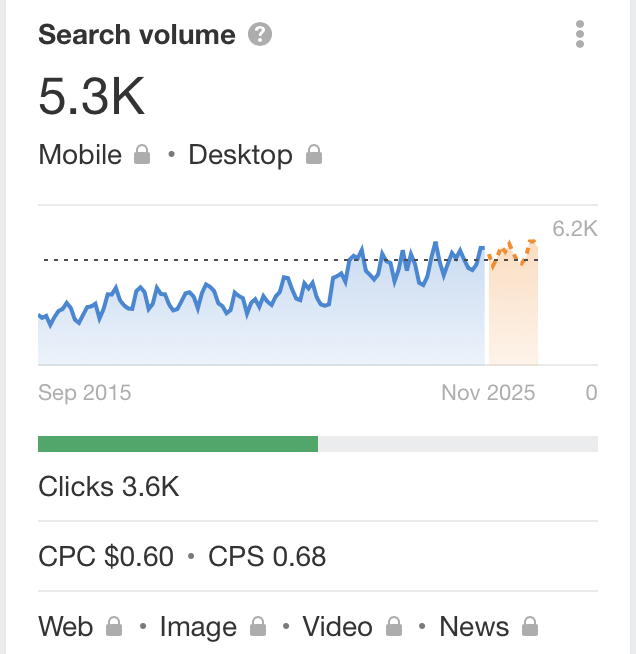Click the lock icon beside Web
Viewport: 636px width, 654px height.
(114, 626)
